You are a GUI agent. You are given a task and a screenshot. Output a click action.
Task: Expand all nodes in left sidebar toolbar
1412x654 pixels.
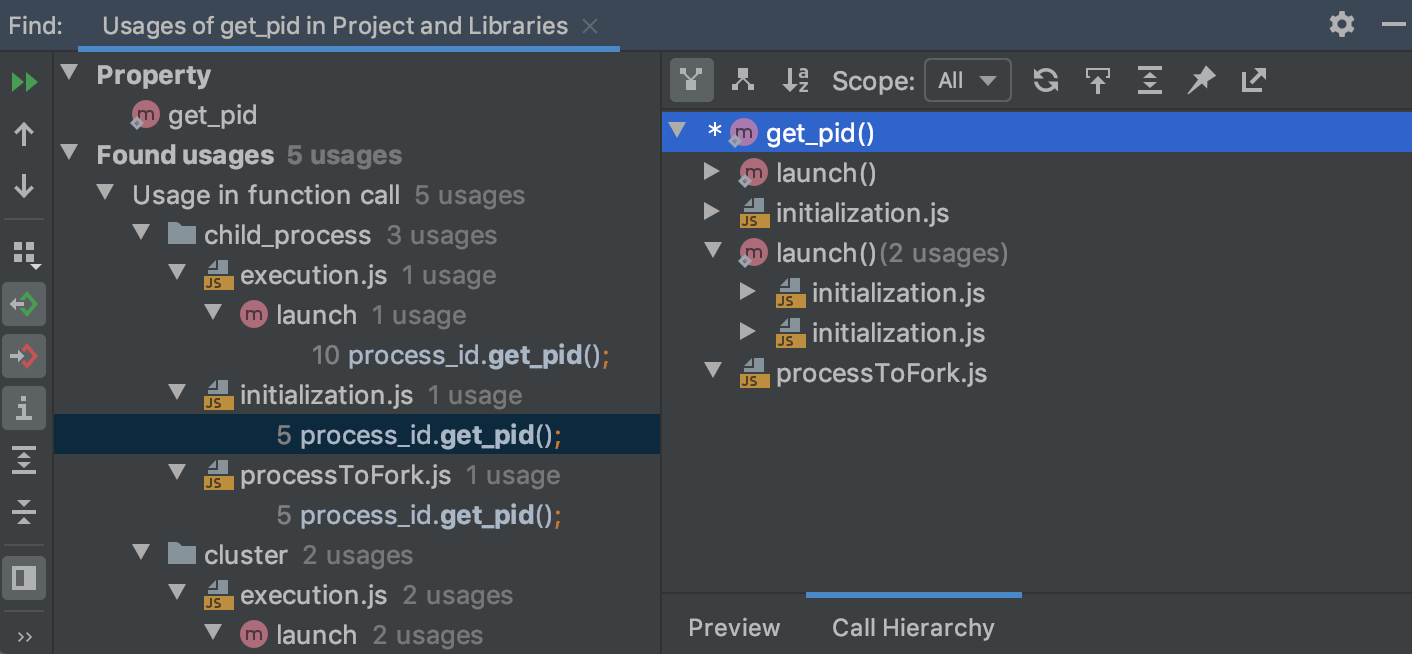coord(25,461)
